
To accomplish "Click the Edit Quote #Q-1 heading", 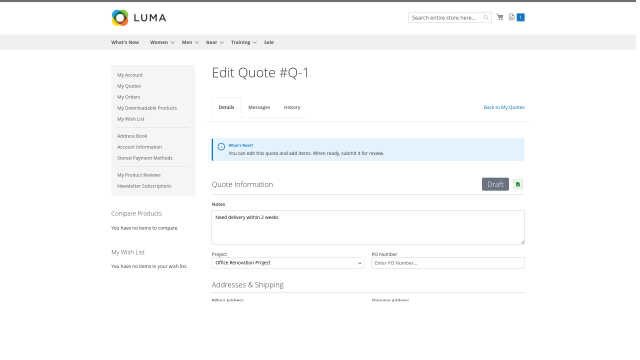I will (x=260, y=73).
